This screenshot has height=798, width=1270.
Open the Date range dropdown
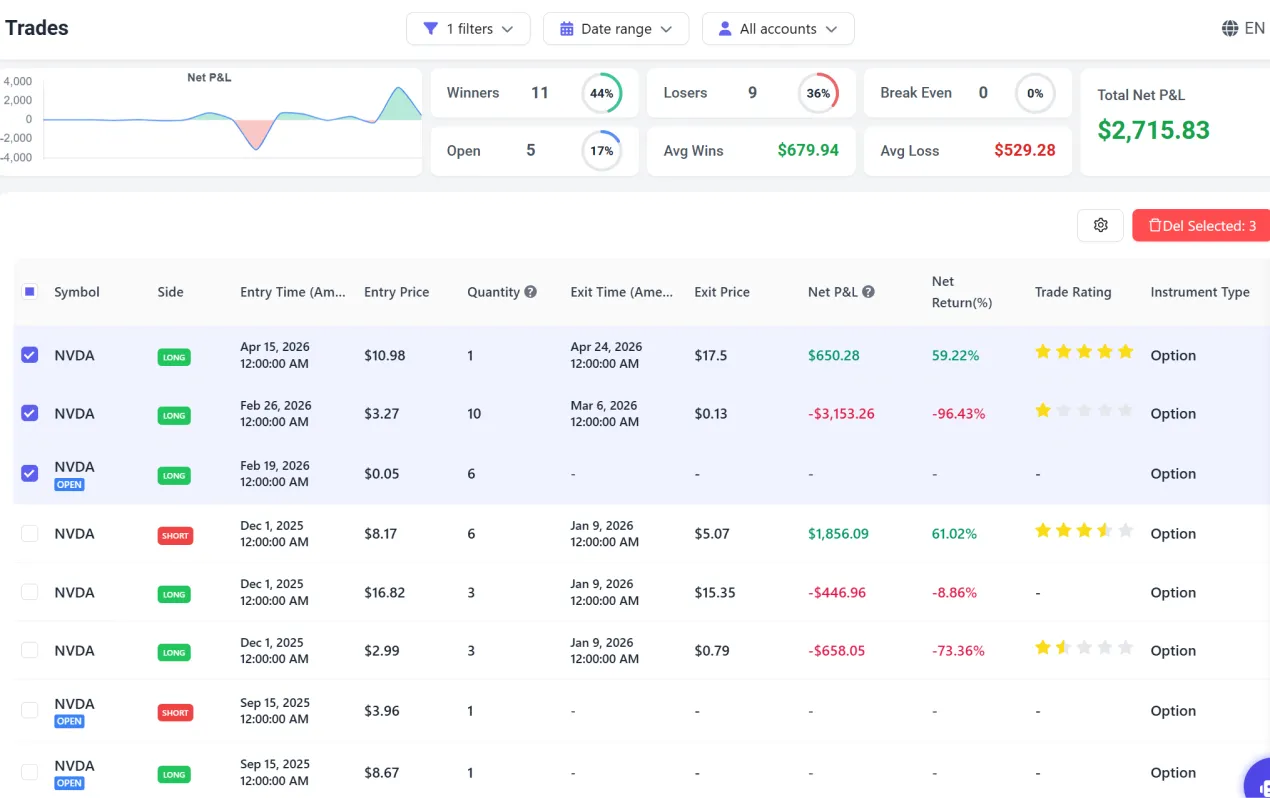click(x=616, y=29)
